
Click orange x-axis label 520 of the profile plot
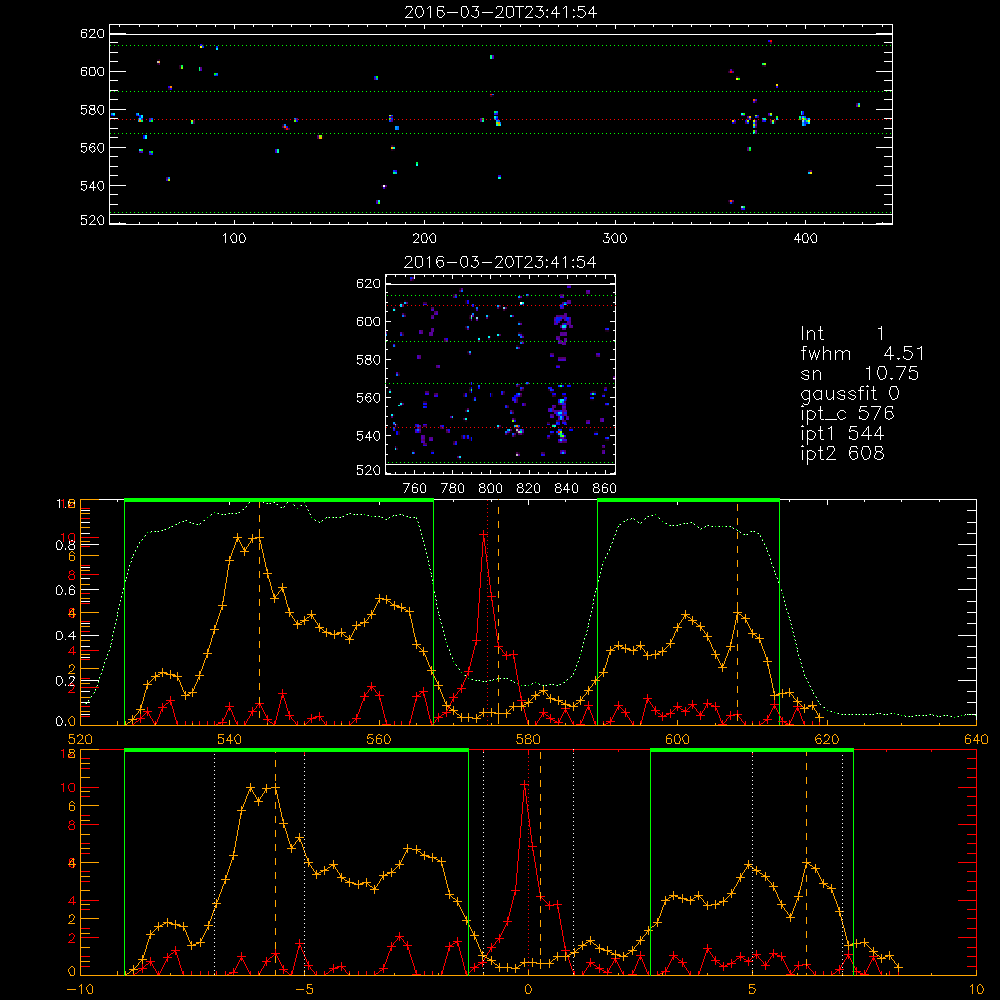tap(80, 740)
